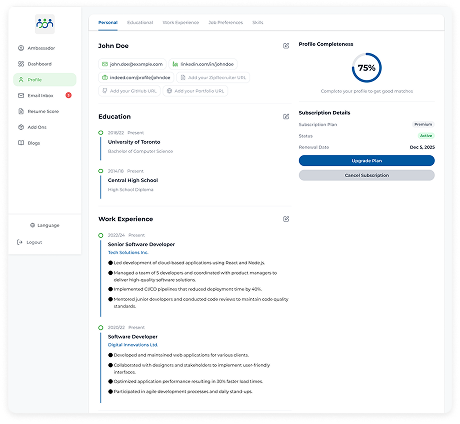The height and width of the screenshot is (424, 460).
Task: Click the Subscription Details heading
Action: (324, 113)
